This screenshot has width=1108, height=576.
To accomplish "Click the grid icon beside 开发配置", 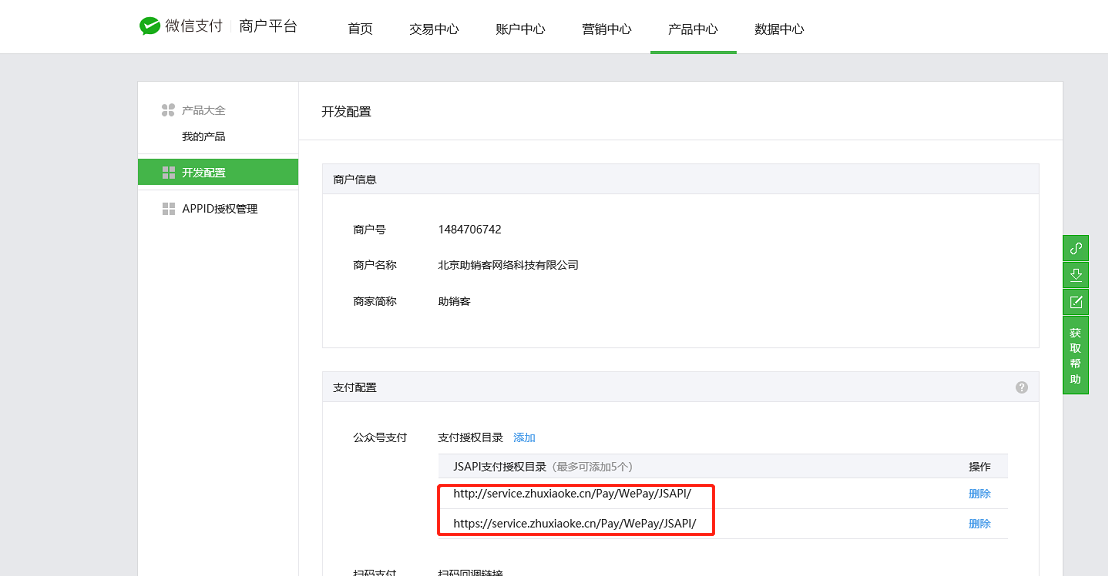I will coord(167,171).
